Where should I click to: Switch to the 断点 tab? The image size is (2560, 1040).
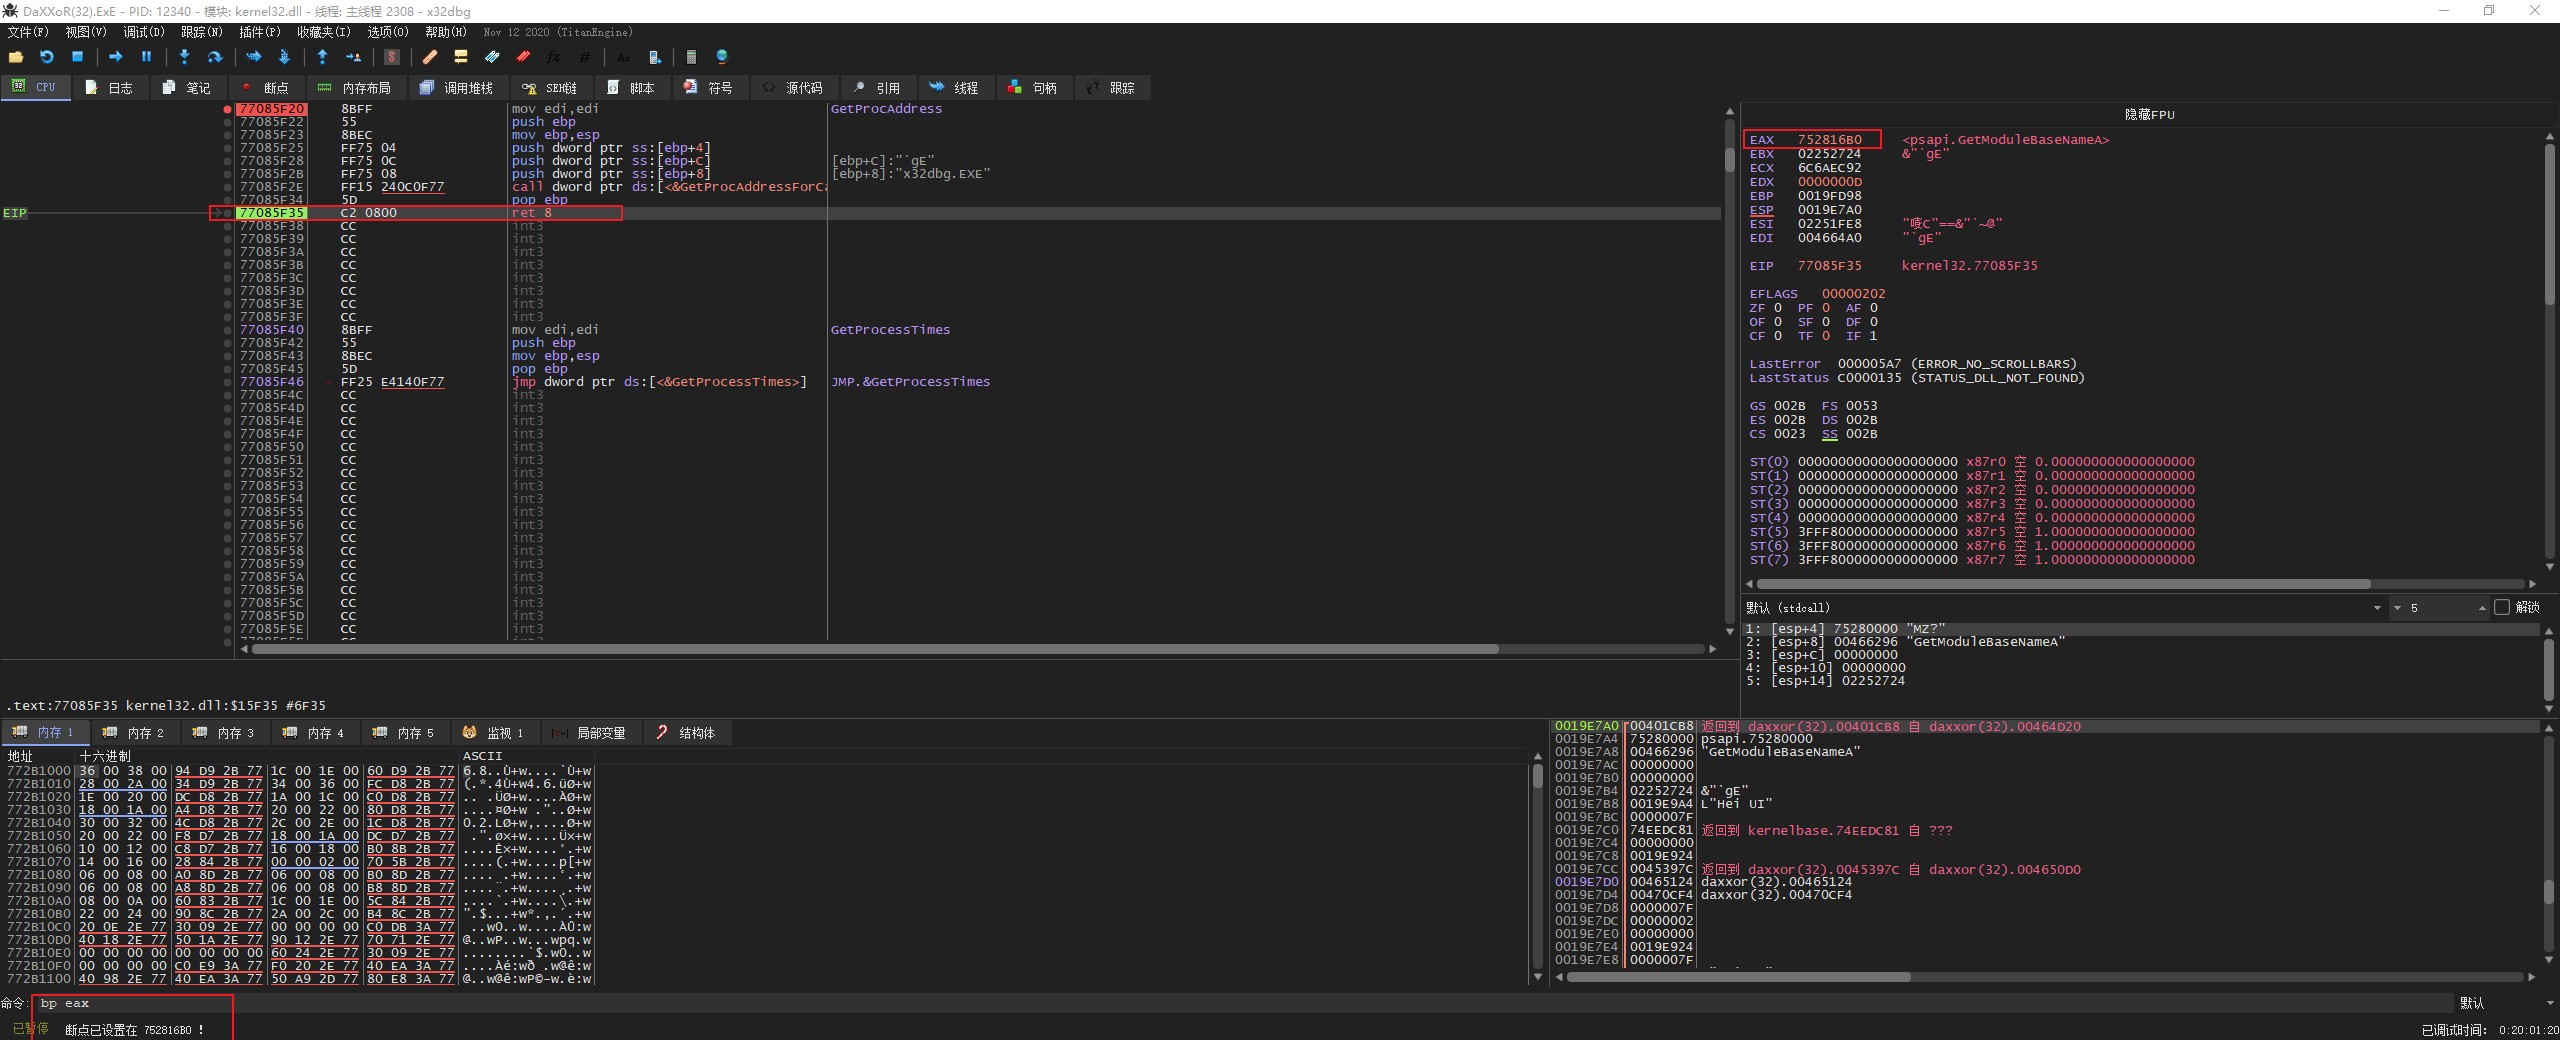[x=266, y=88]
